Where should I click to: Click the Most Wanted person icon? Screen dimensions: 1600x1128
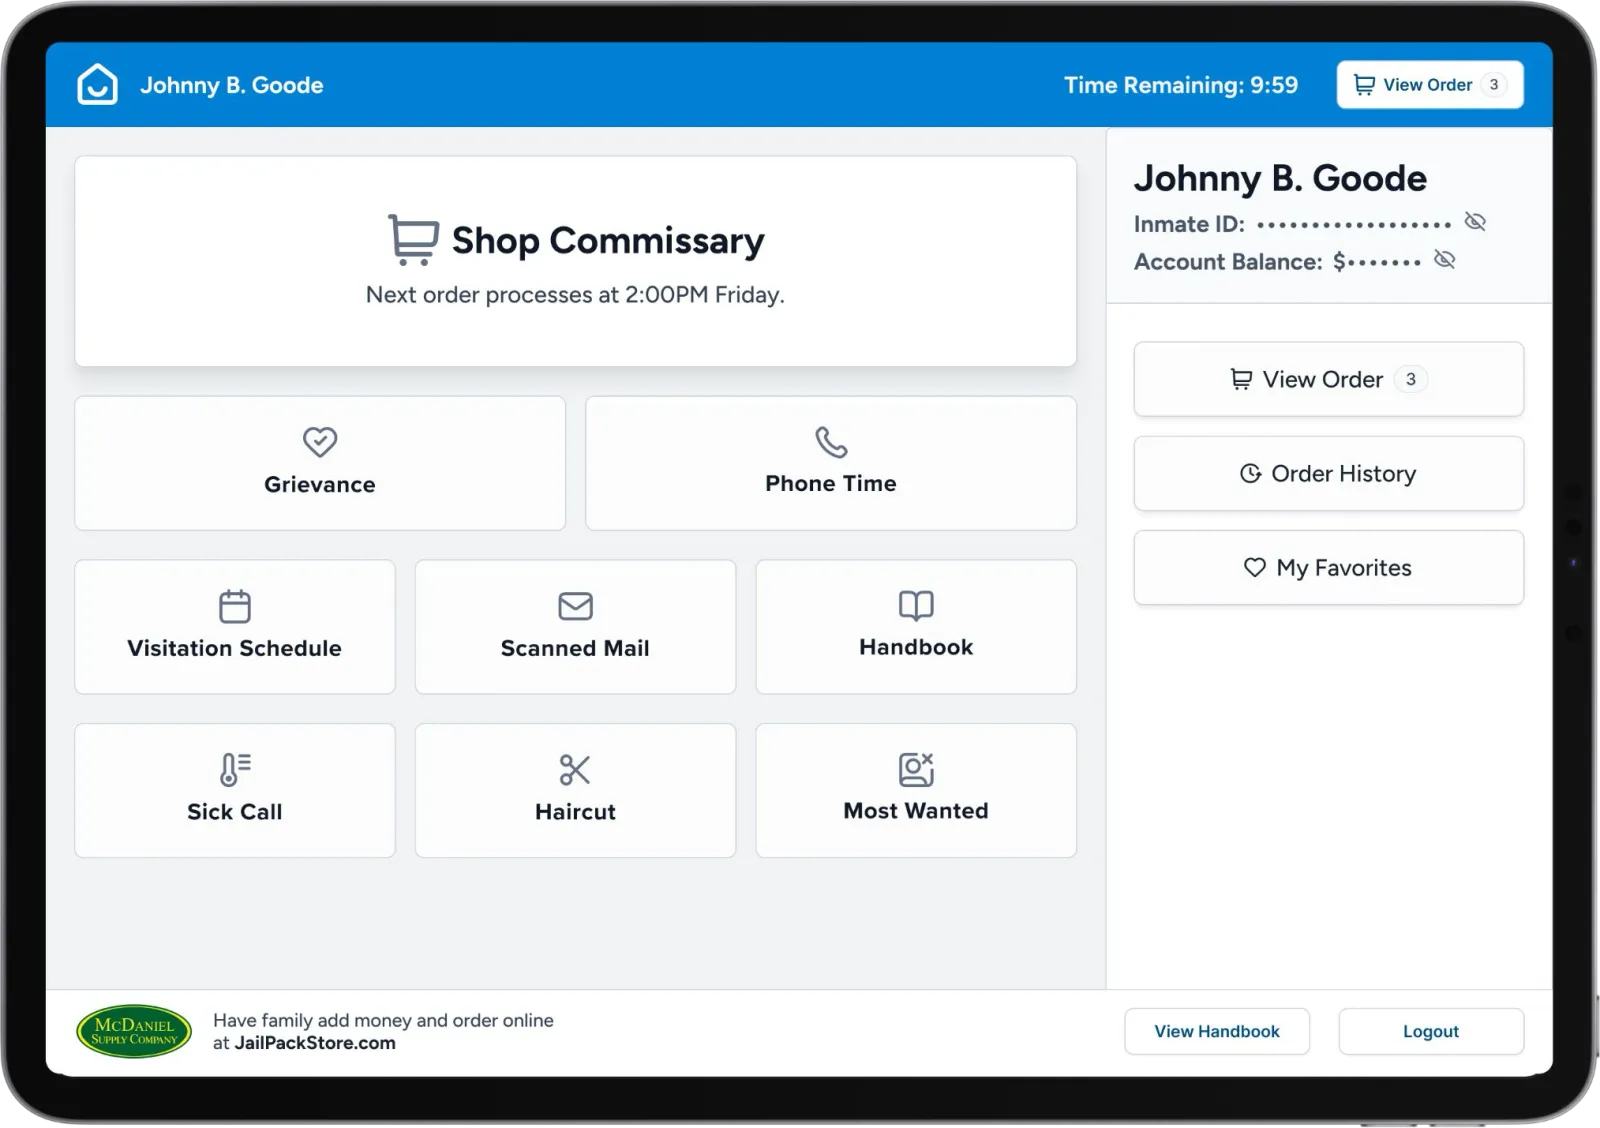click(916, 769)
